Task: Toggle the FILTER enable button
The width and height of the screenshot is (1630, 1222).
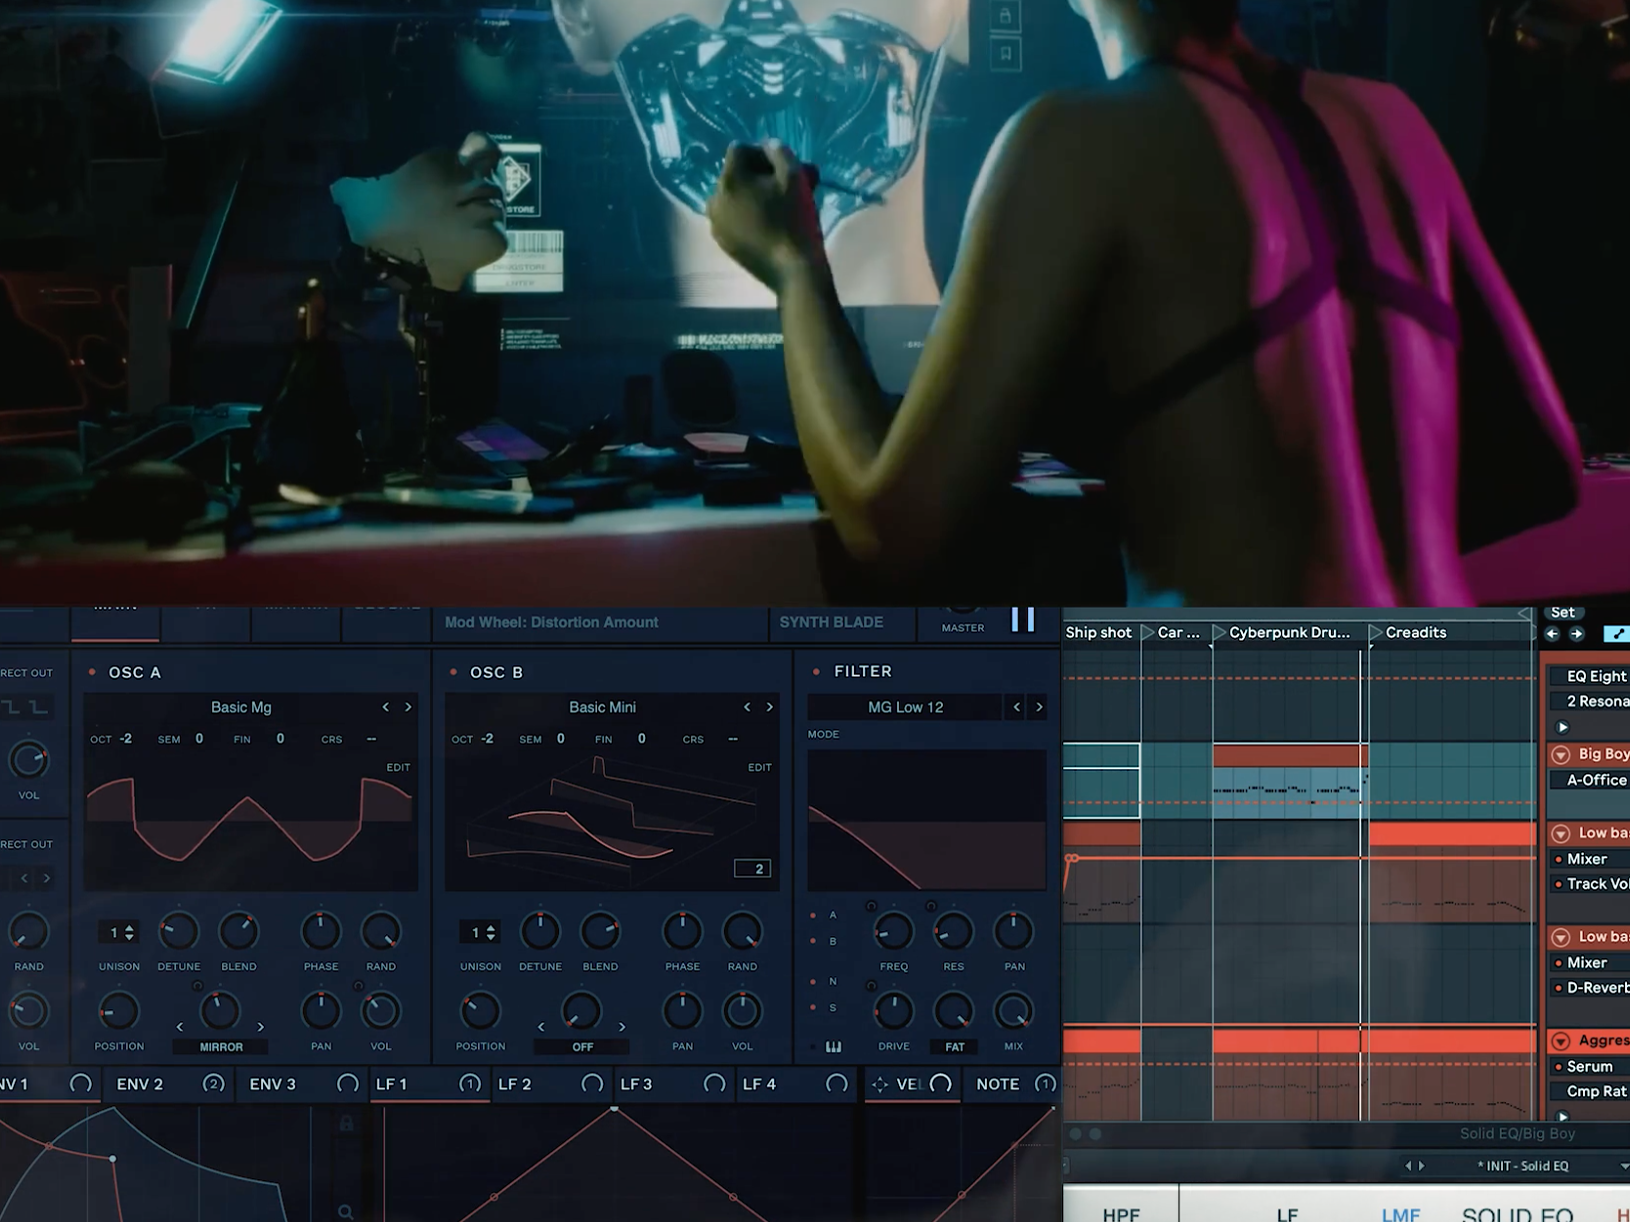Action: [816, 672]
